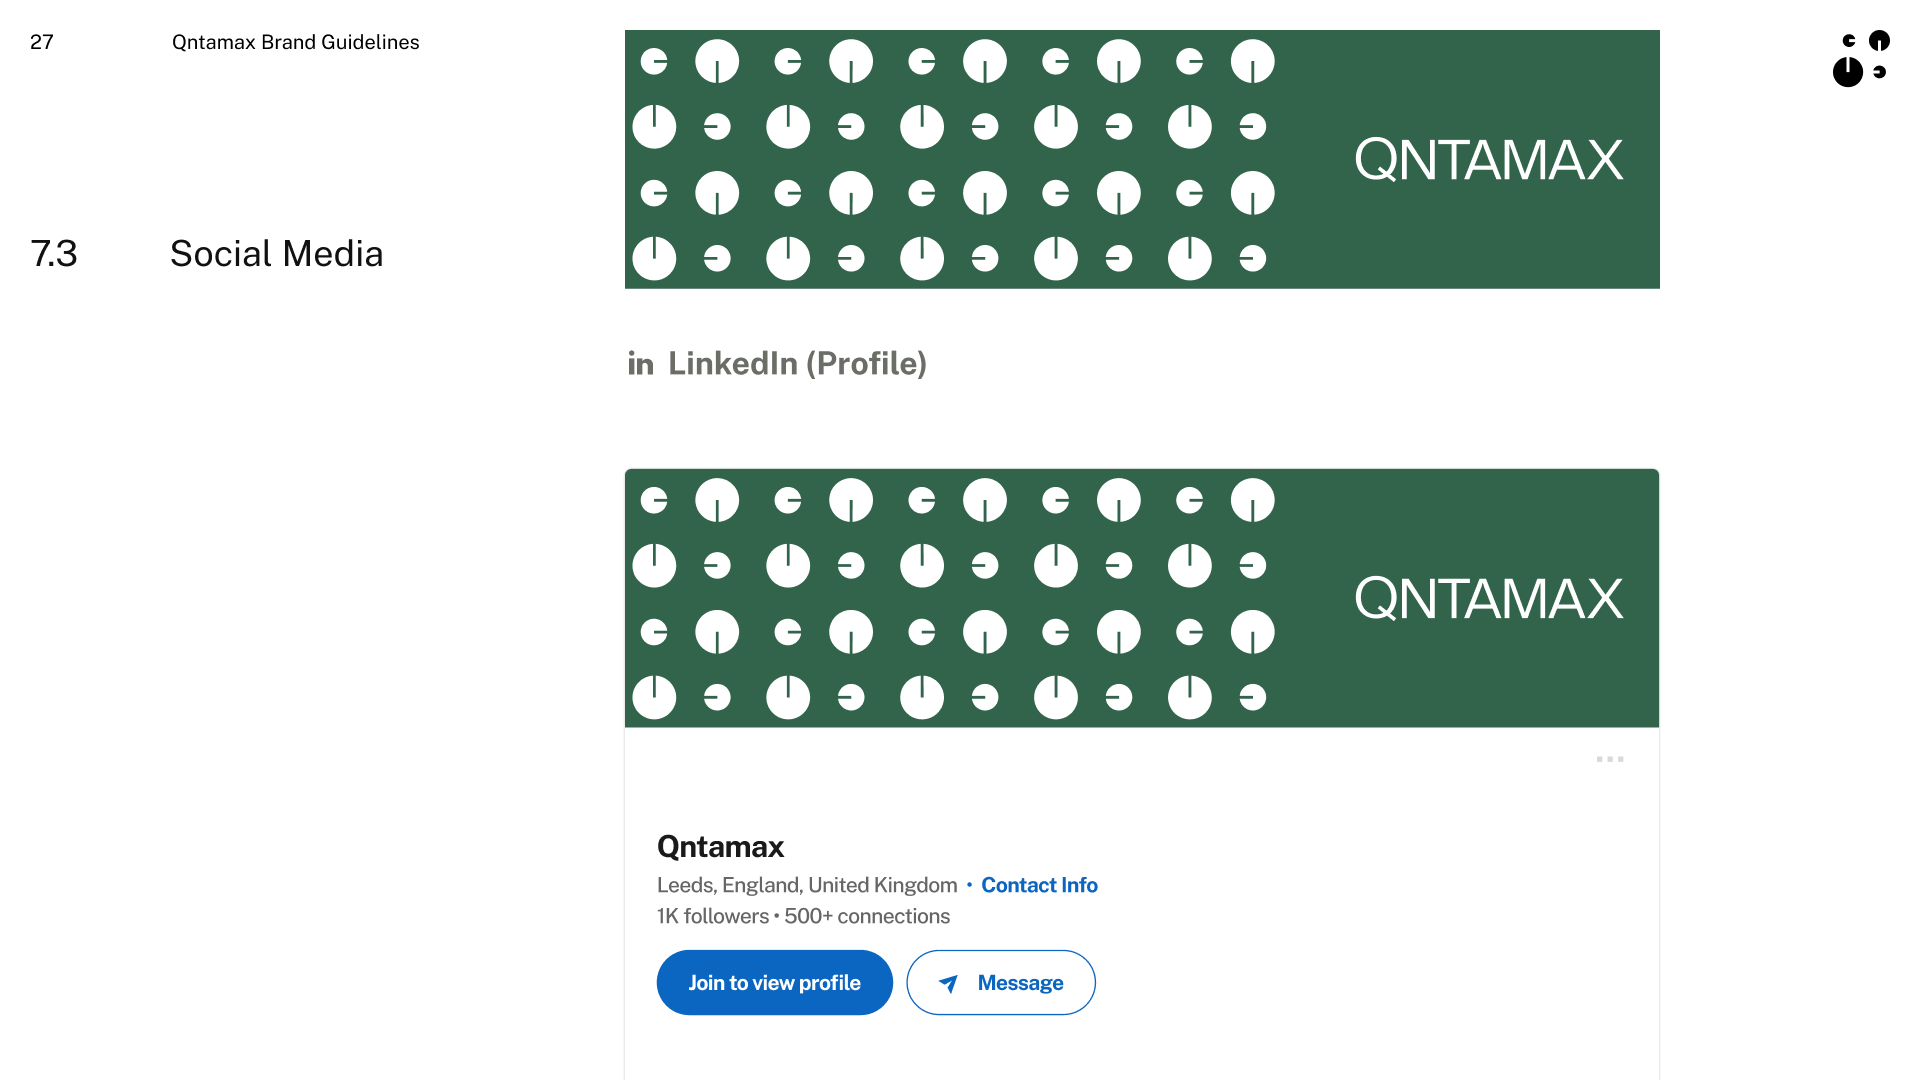Click the LinkedIn 'in' icon
Image resolution: width=1920 pixels, height=1080 pixels.
point(640,364)
